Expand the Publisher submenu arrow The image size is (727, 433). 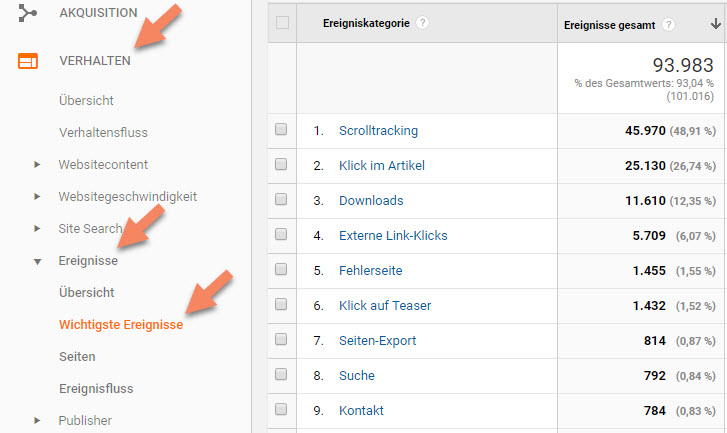pyautogui.click(x=38, y=421)
